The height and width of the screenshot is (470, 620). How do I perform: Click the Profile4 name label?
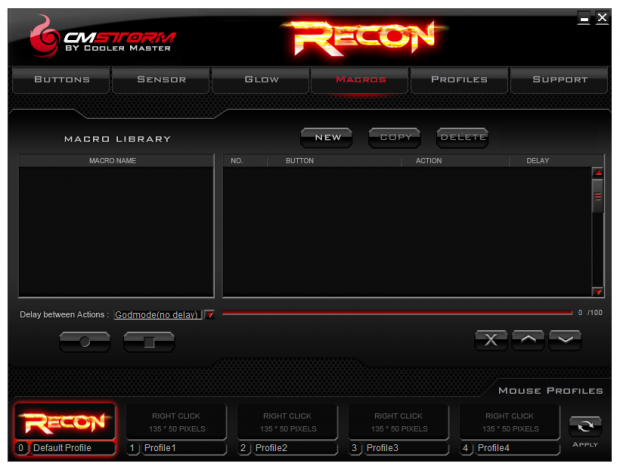pos(517,448)
